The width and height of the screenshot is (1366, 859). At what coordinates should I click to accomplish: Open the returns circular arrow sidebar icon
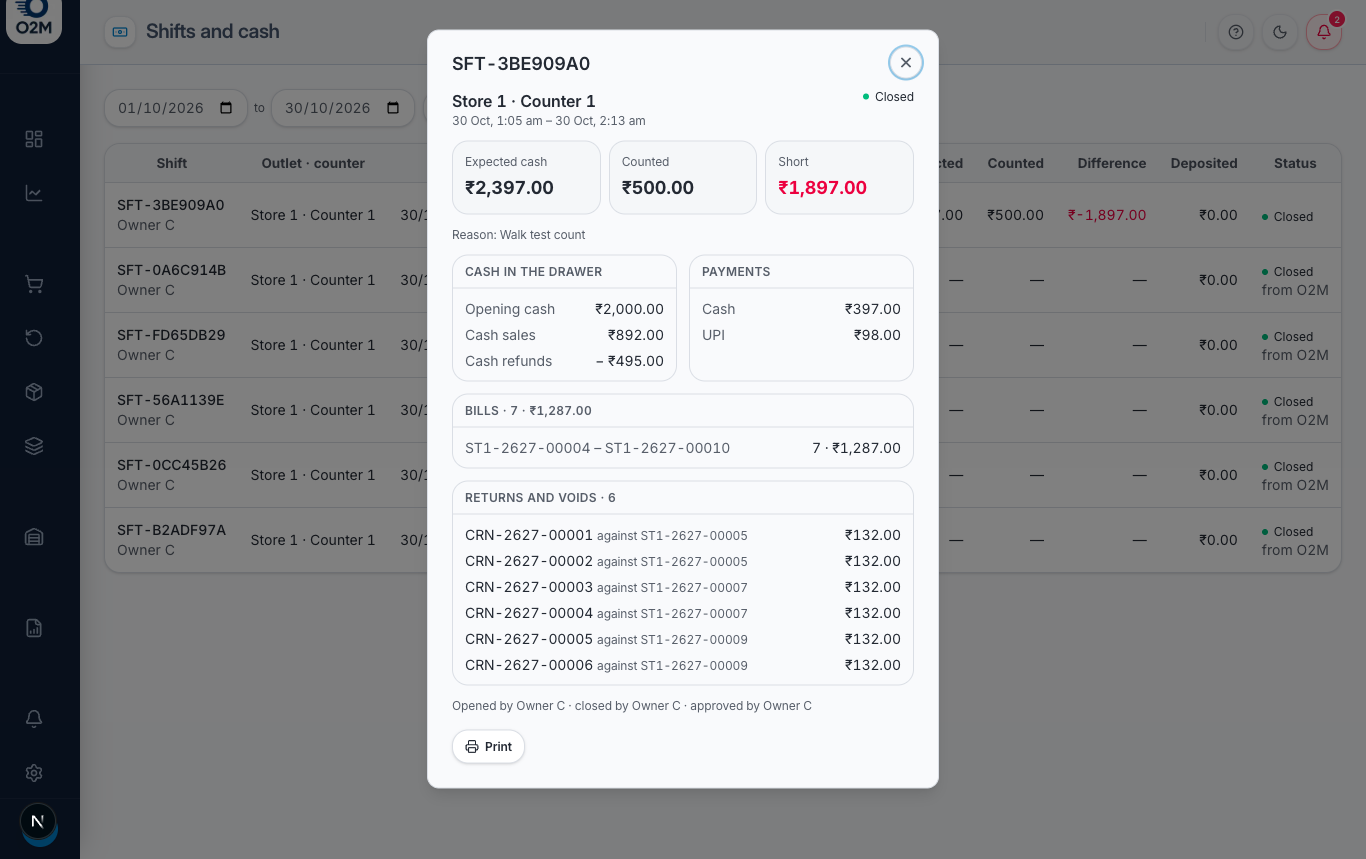pyautogui.click(x=34, y=338)
